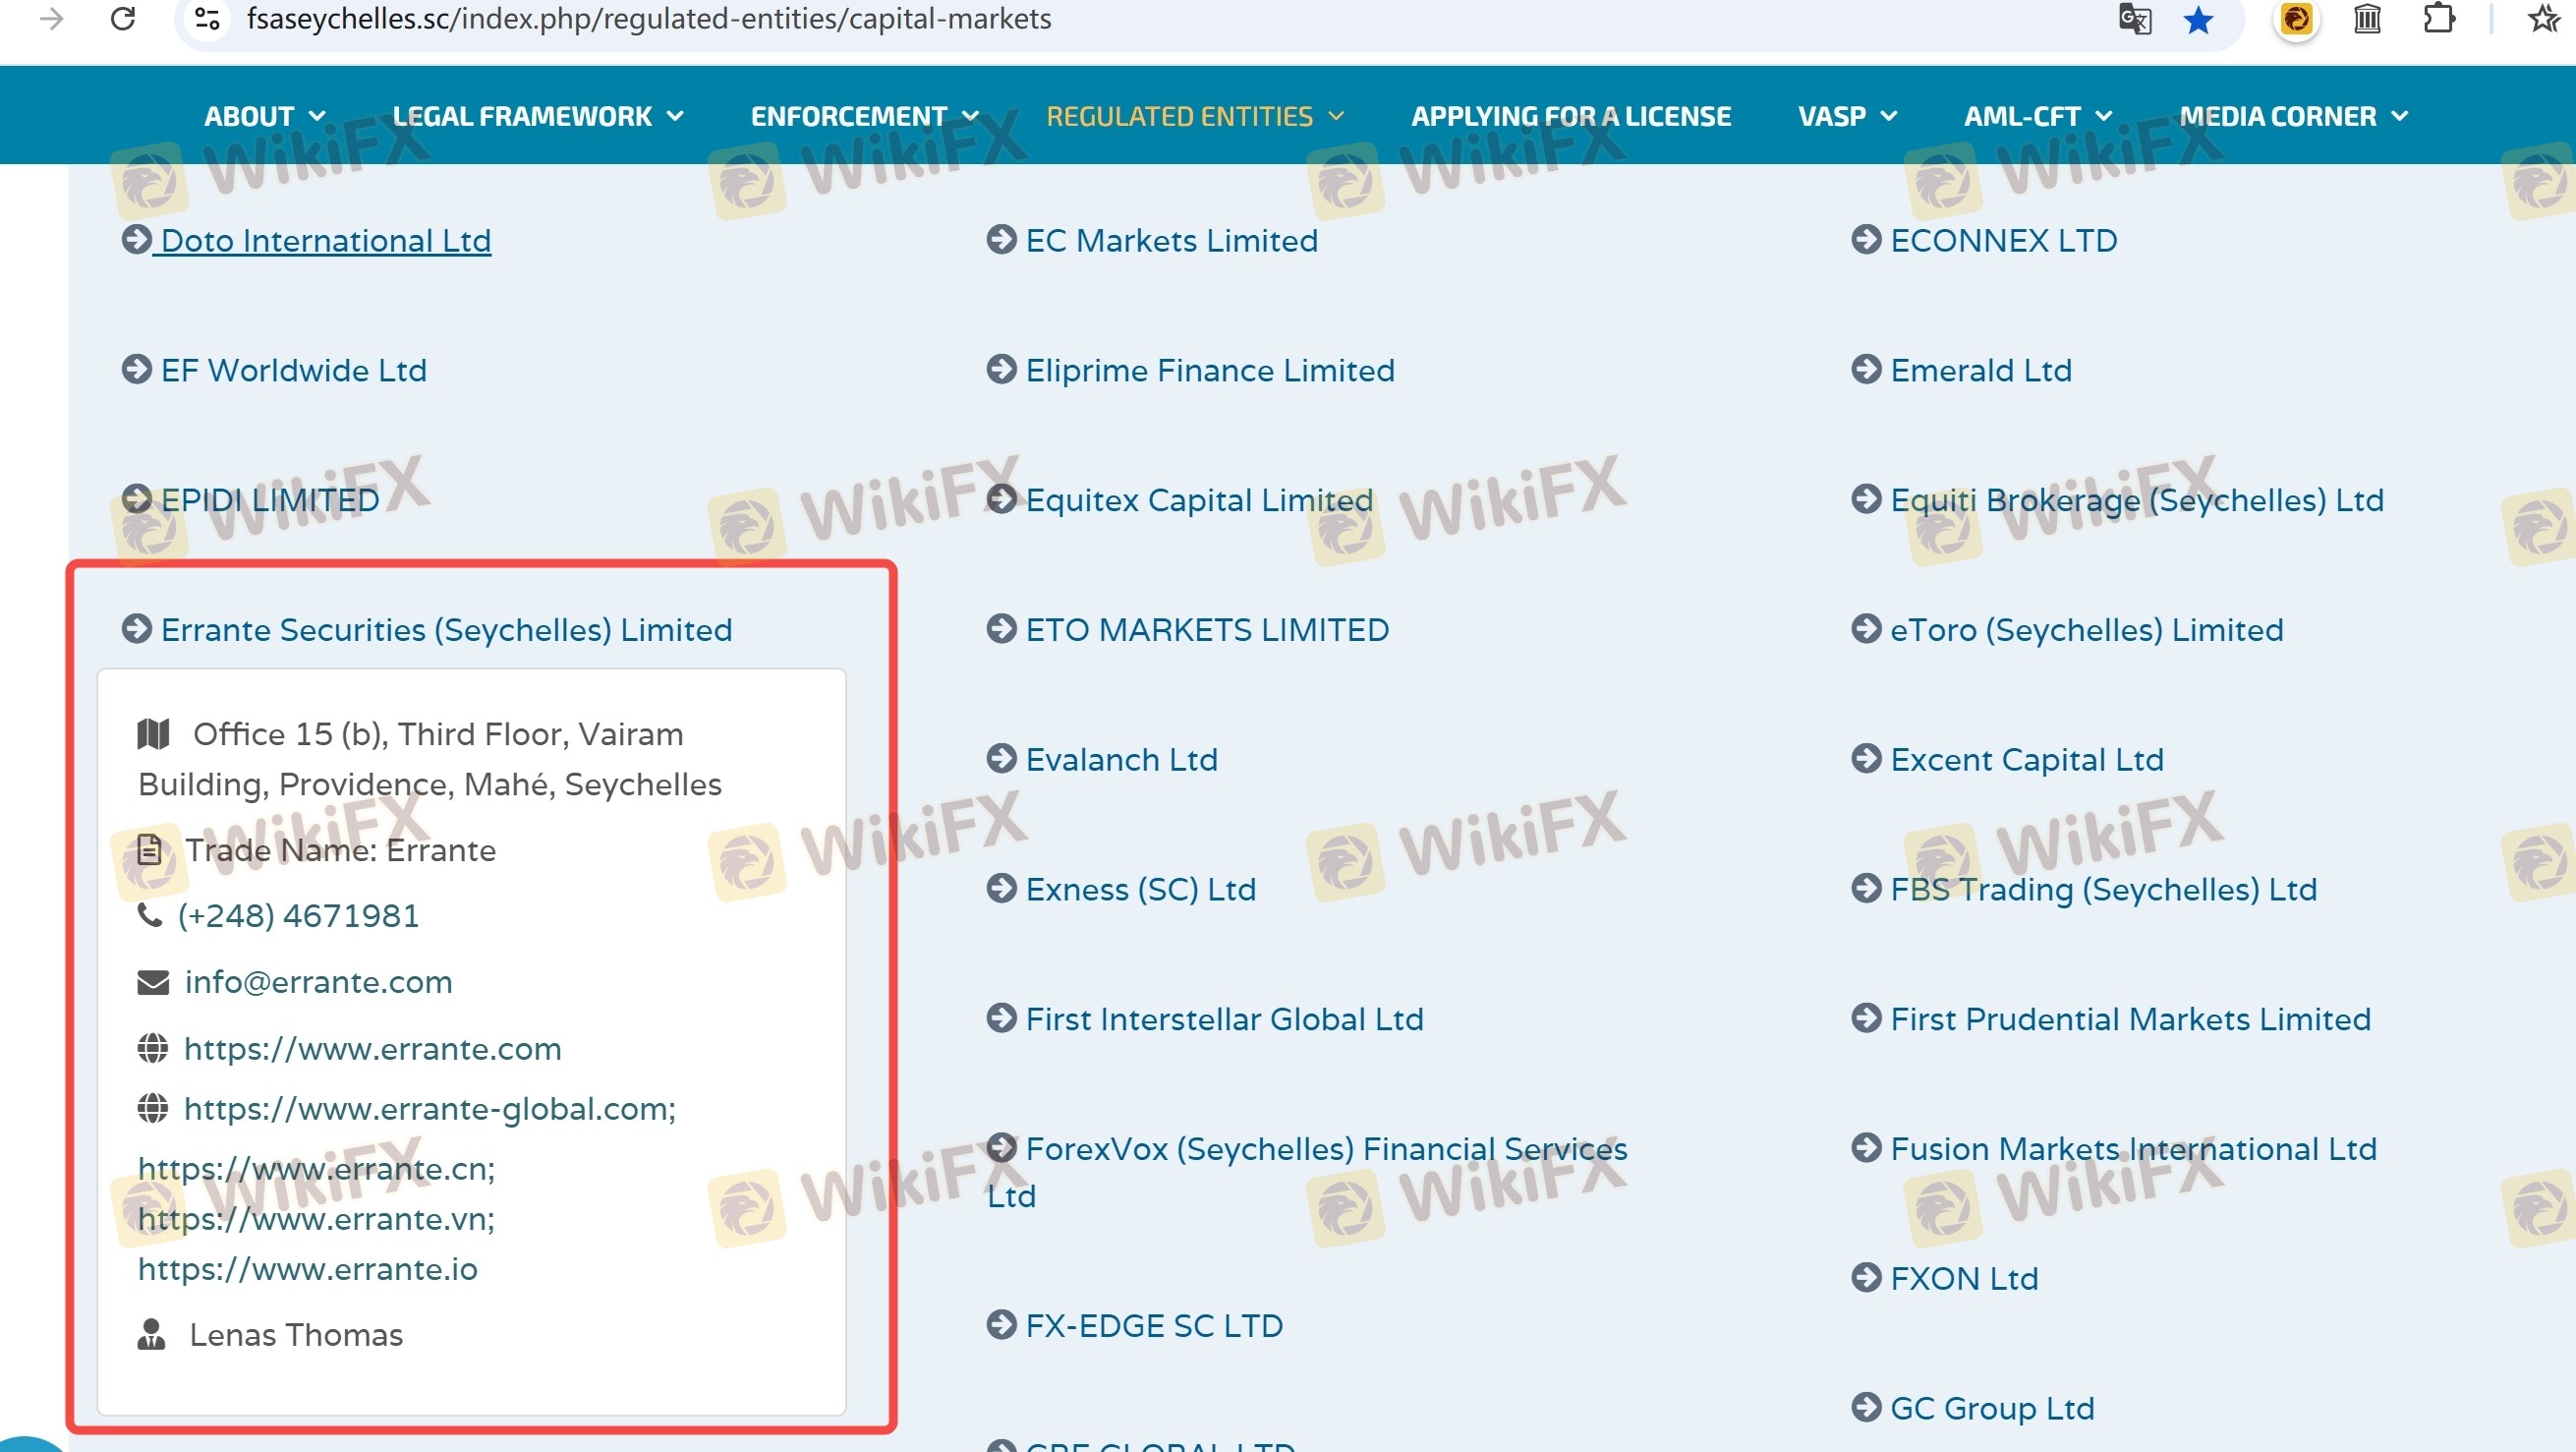Click the info@errante.com email link

point(318,982)
